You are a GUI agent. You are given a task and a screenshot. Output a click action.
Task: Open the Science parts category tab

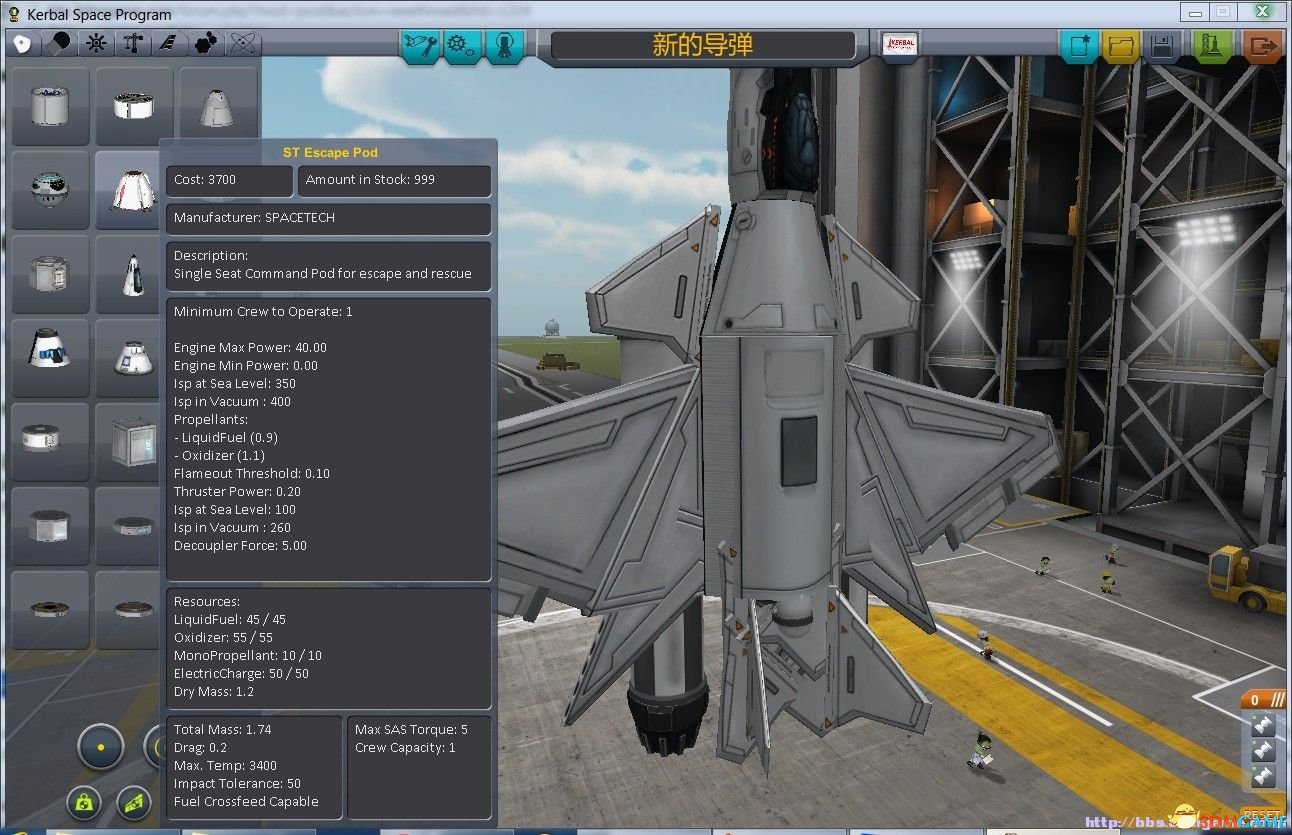coord(244,44)
